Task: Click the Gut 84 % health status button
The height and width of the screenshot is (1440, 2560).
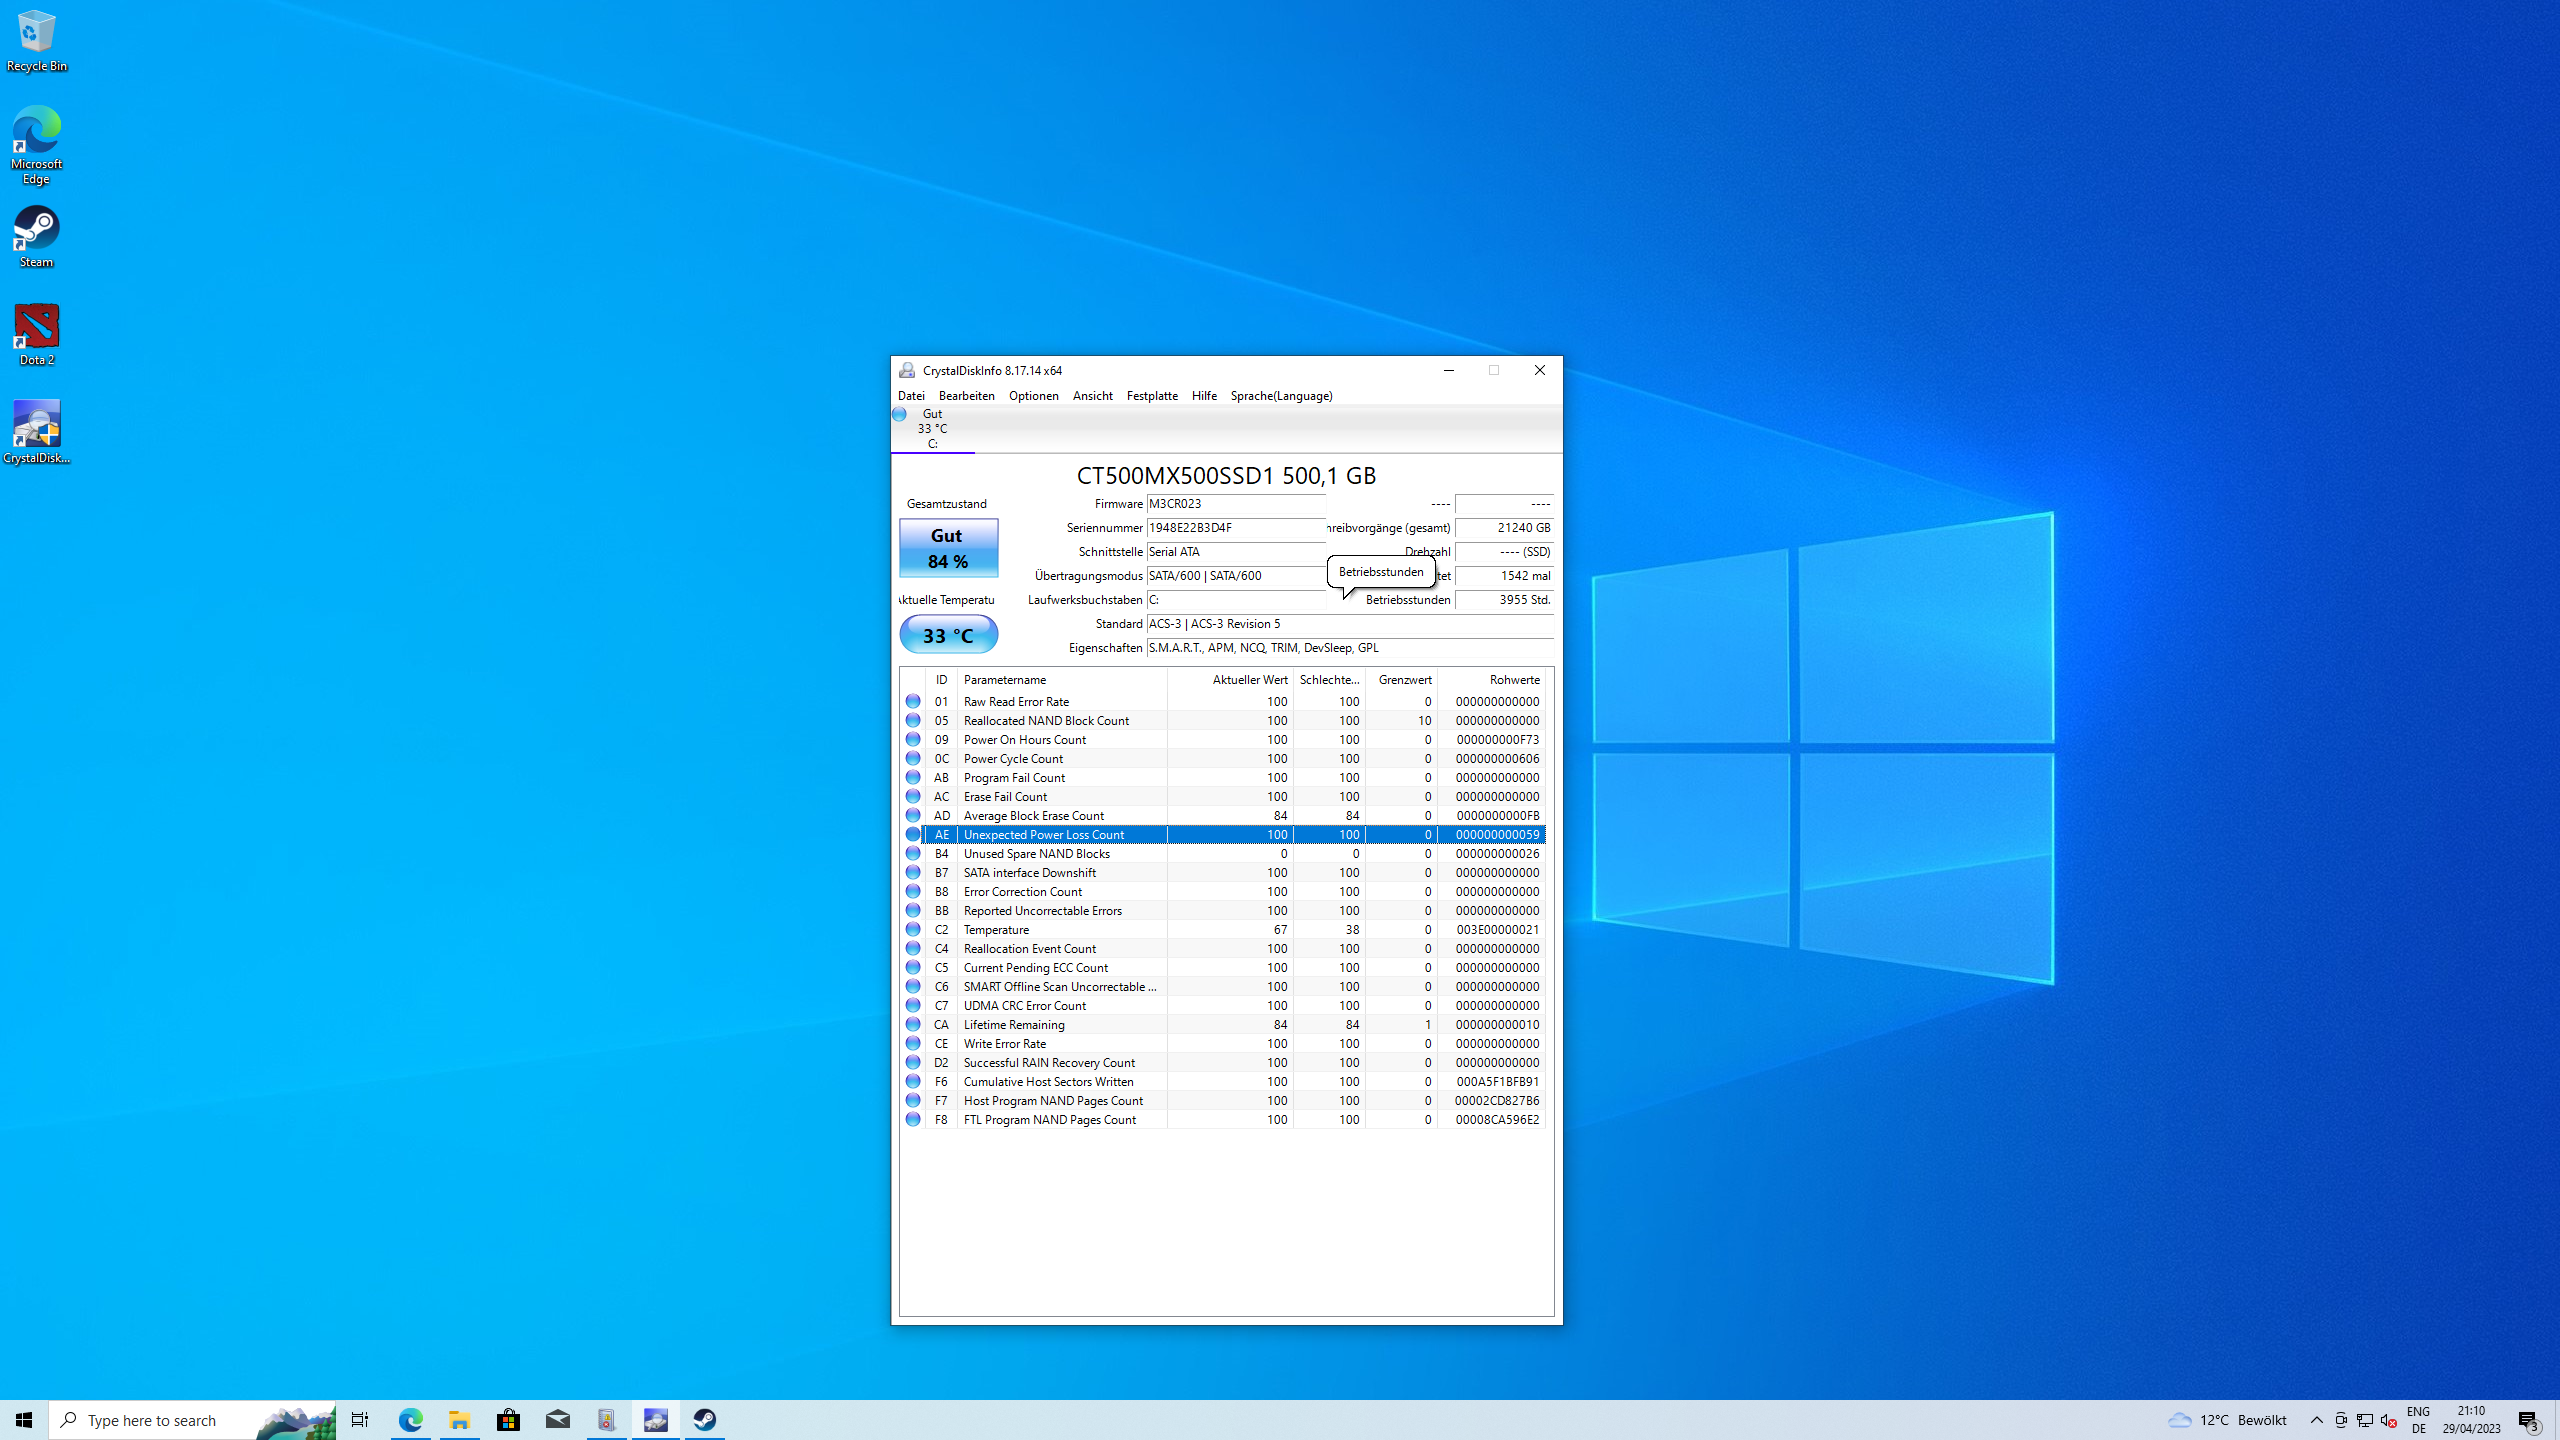Action: click(948, 548)
